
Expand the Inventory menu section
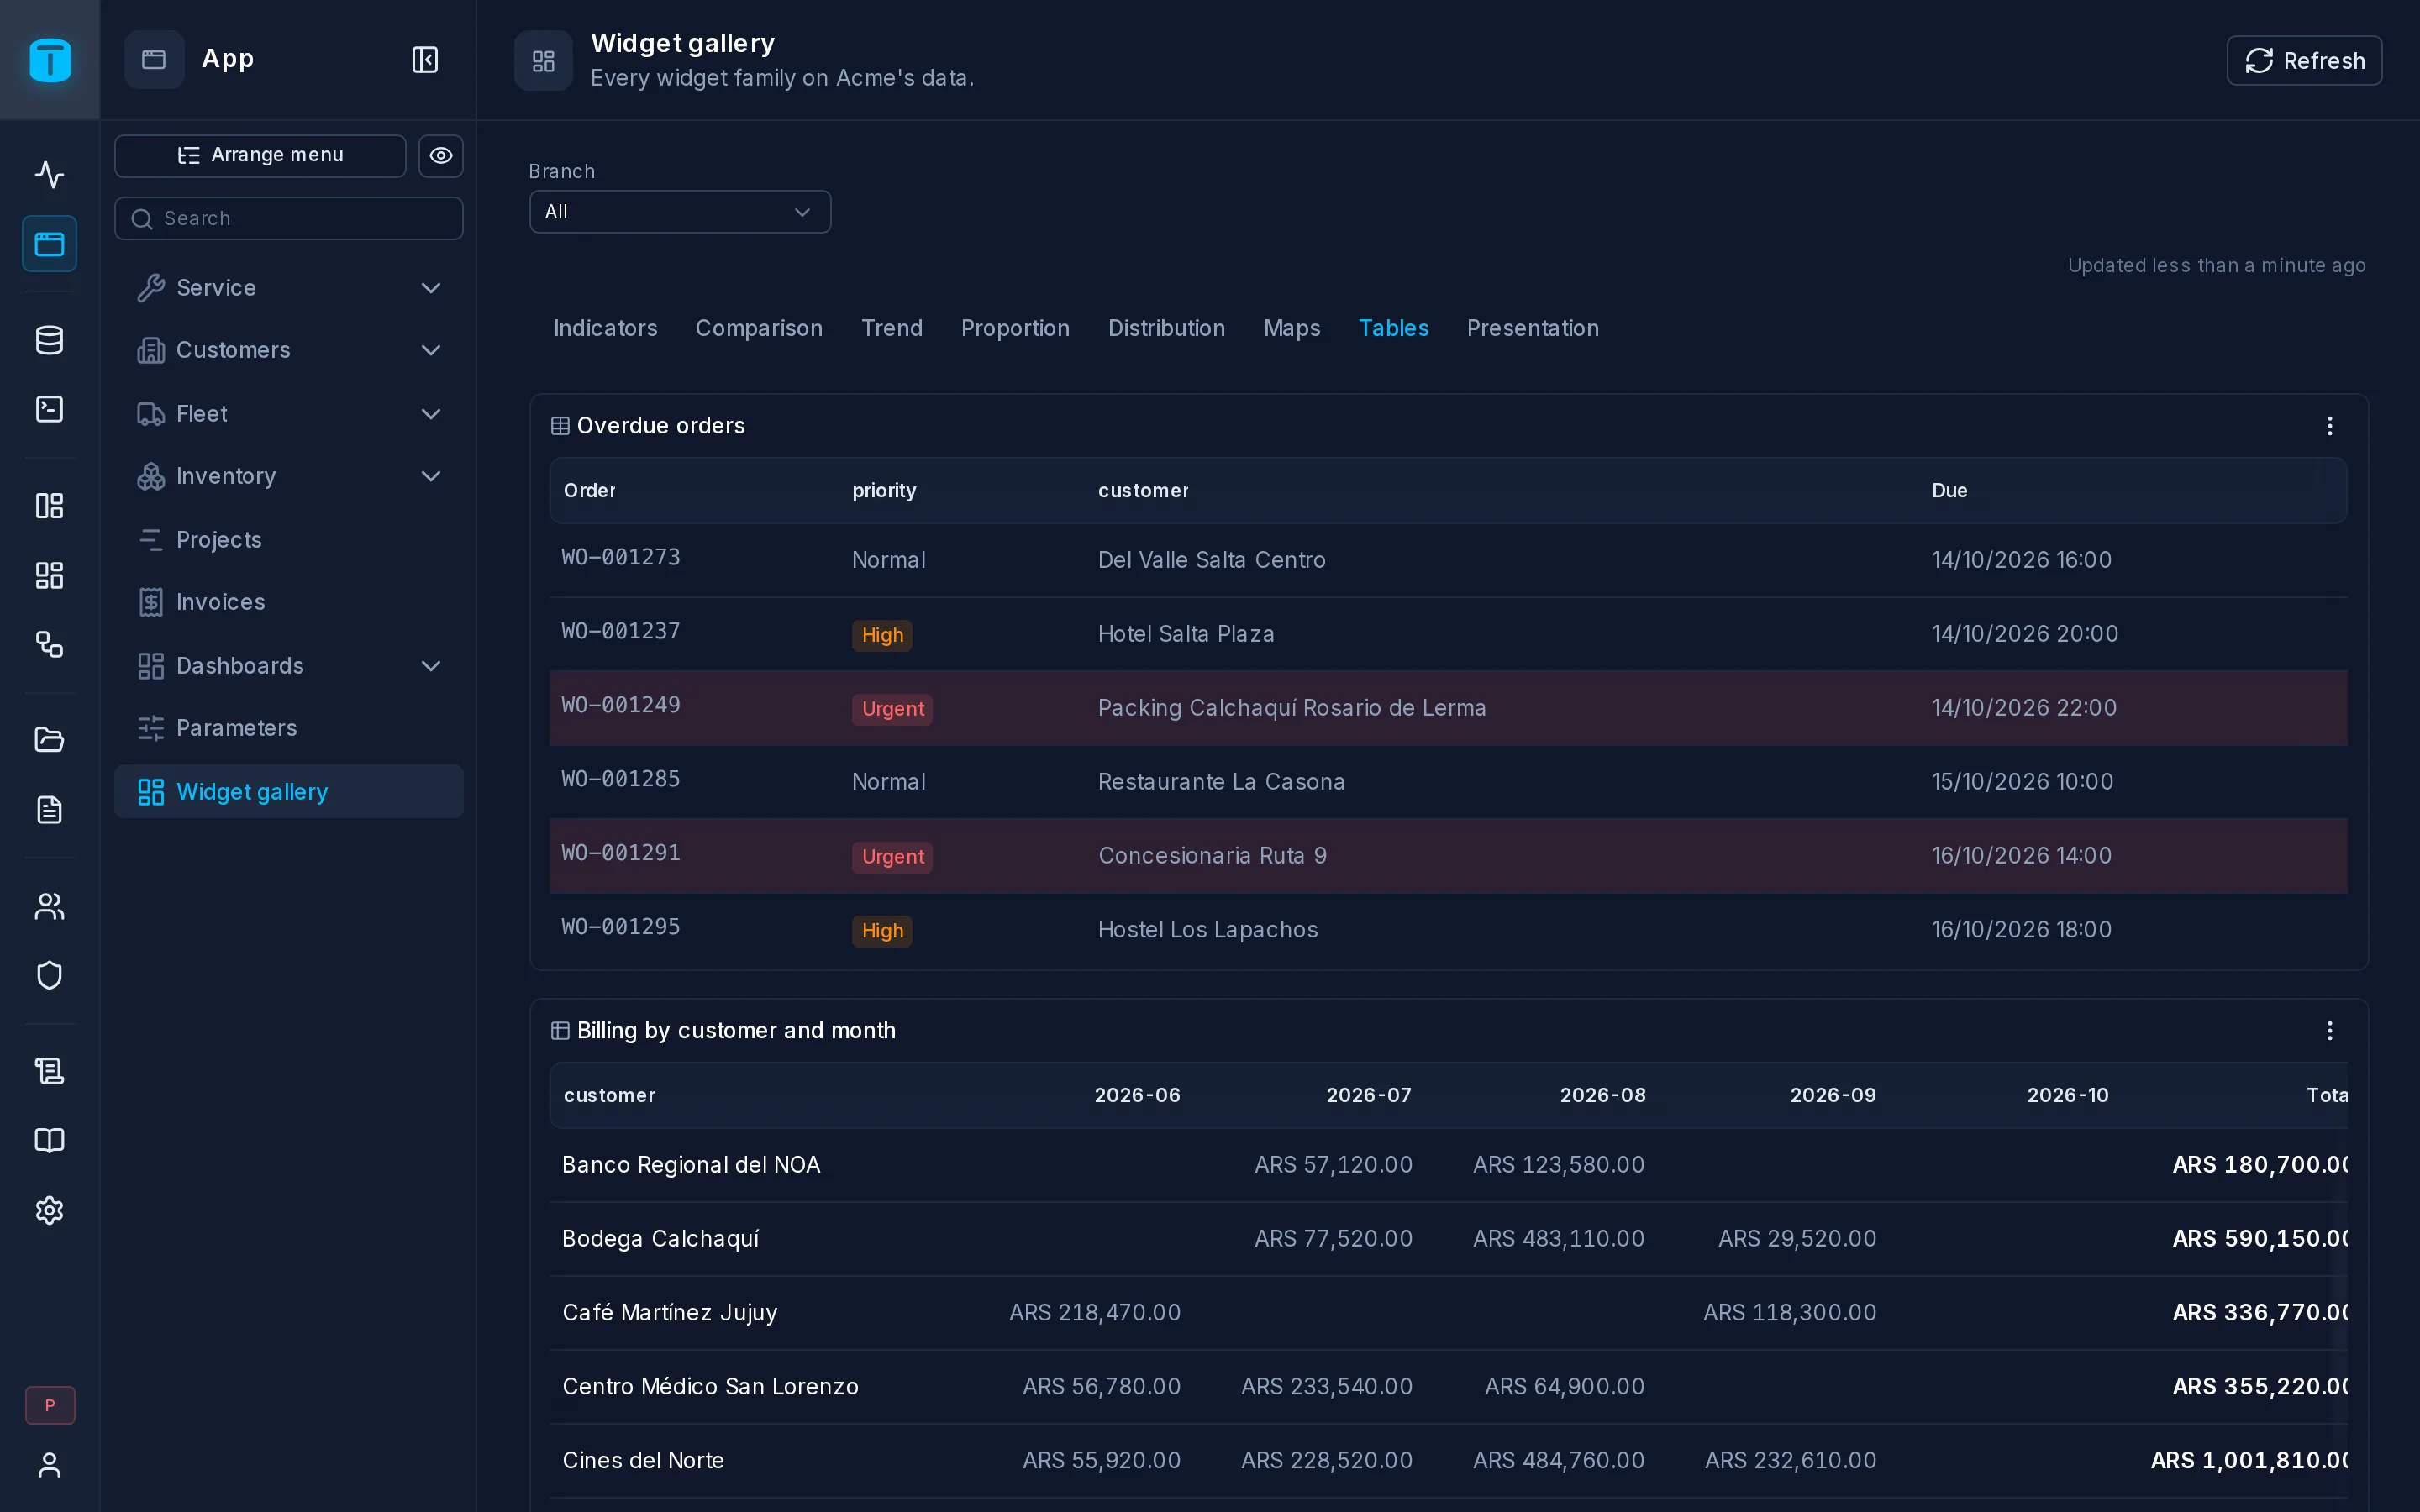(x=289, y=476)
